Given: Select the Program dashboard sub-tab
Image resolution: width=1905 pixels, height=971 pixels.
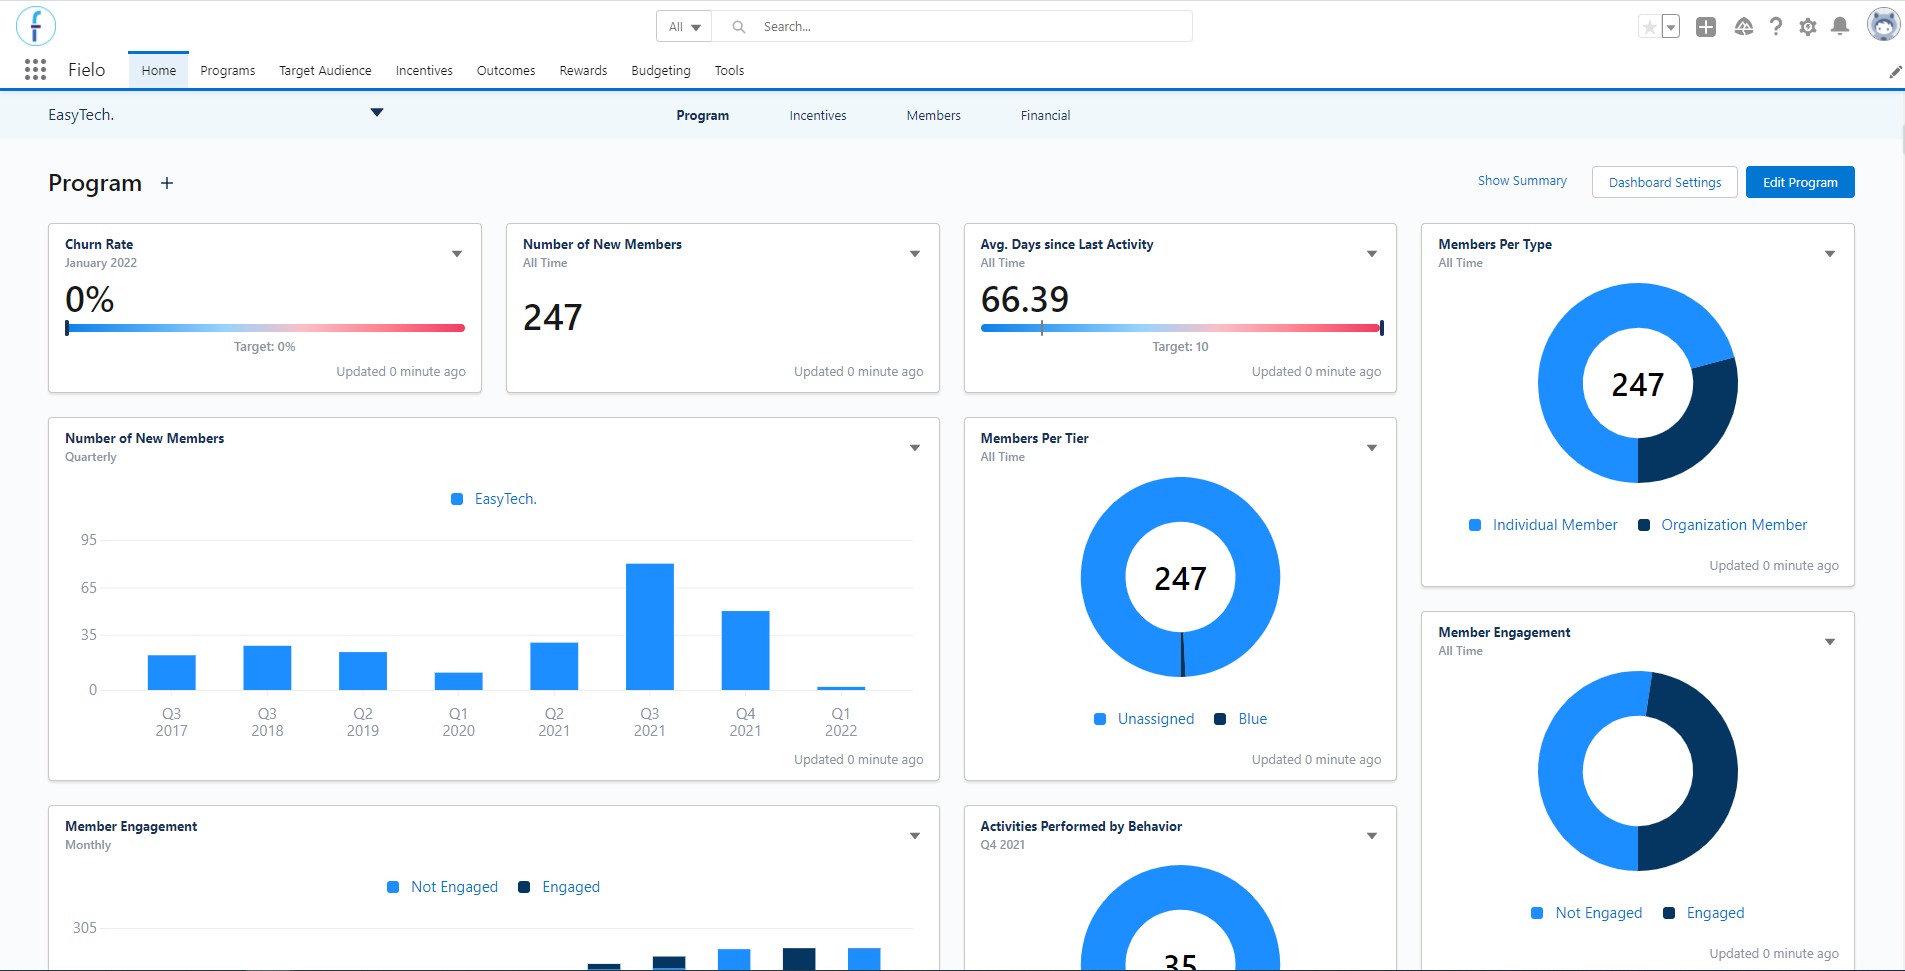Looking at the screenshot, I should [702, 115].
